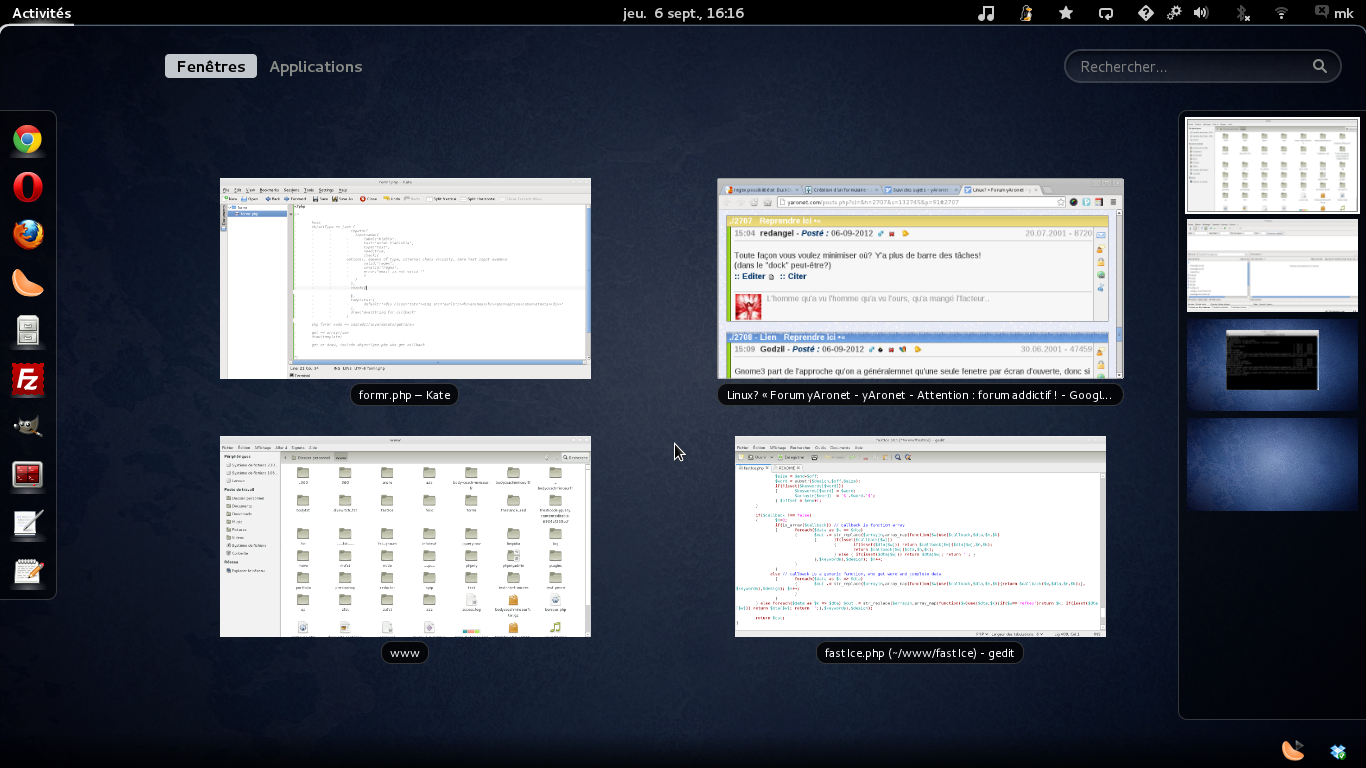This screenshot has height=768, width=1366.
Task: Open FileZilla from the dash
Action: click(28, 379)
